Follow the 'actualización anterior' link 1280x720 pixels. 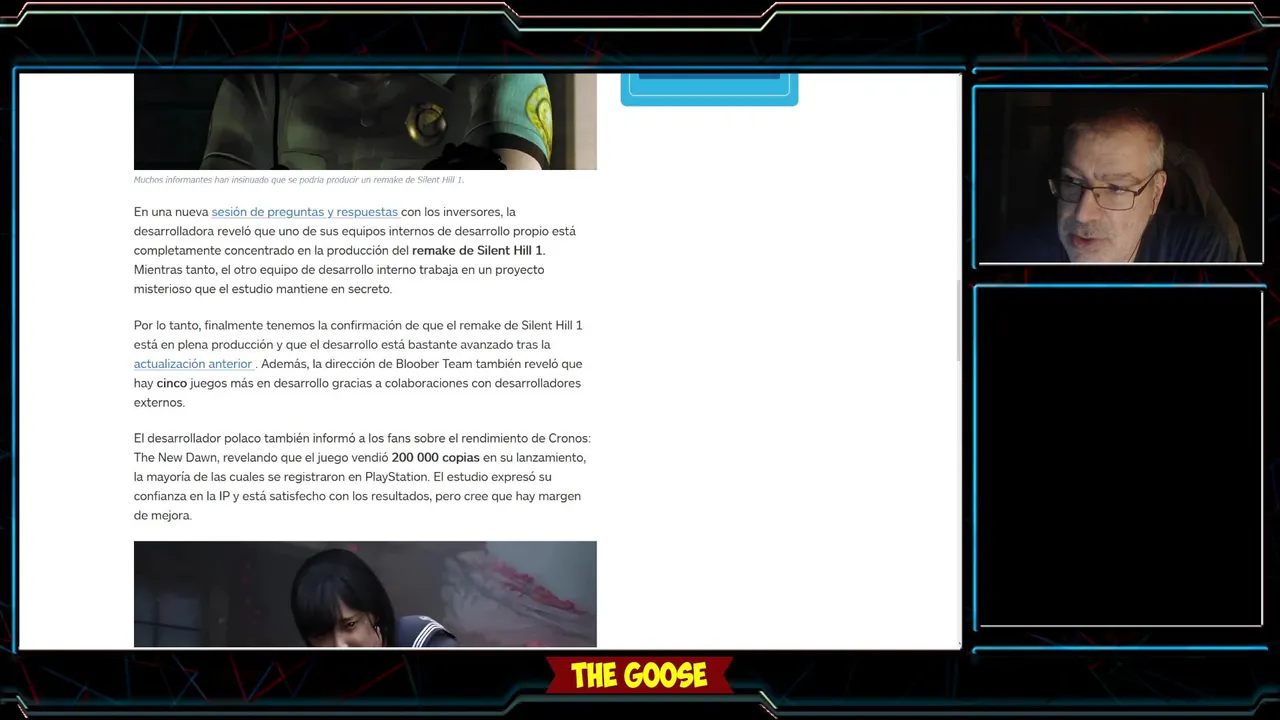coord(193,364)
